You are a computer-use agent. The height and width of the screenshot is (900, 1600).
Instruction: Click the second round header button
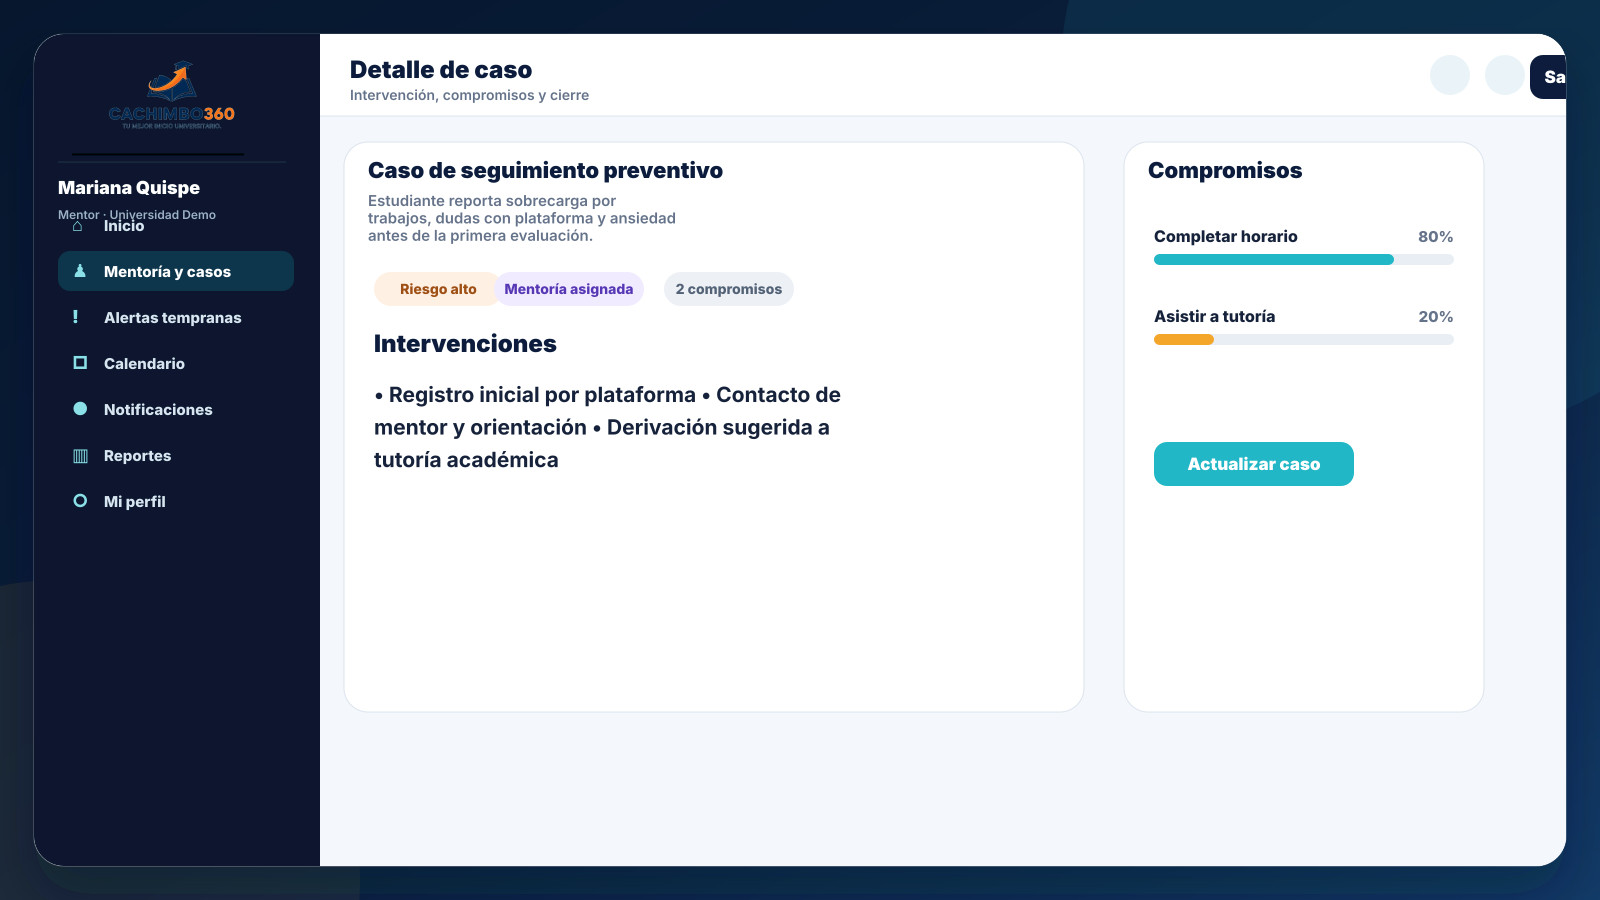coord(1505,75)
